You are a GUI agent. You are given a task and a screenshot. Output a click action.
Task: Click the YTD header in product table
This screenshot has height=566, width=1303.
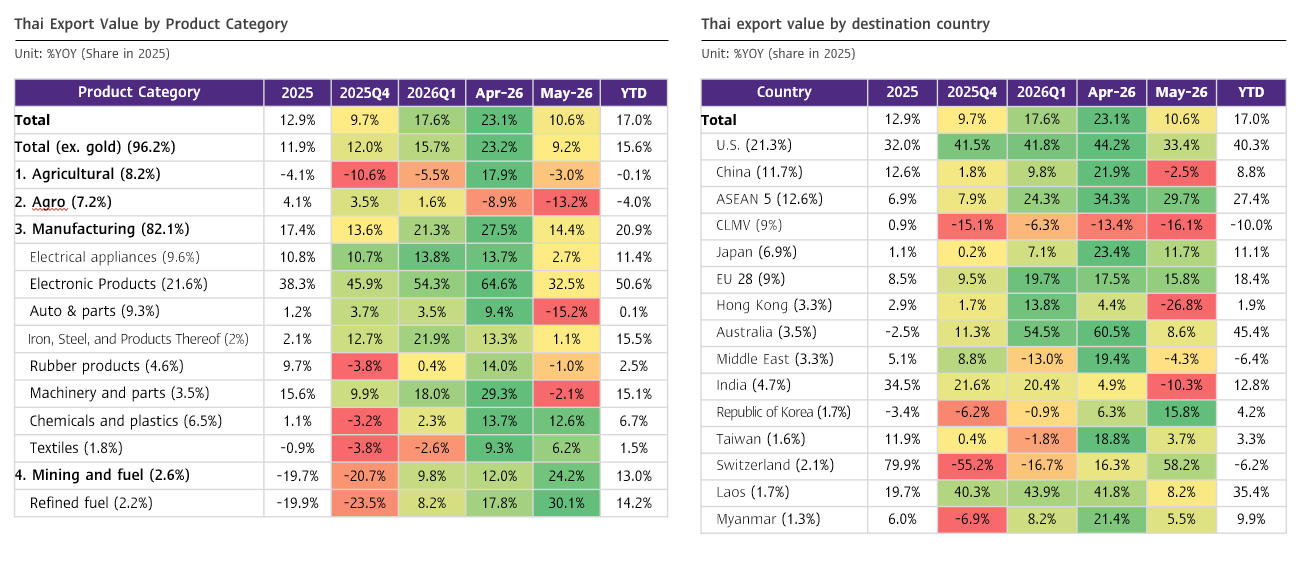[x=634, y=92]
